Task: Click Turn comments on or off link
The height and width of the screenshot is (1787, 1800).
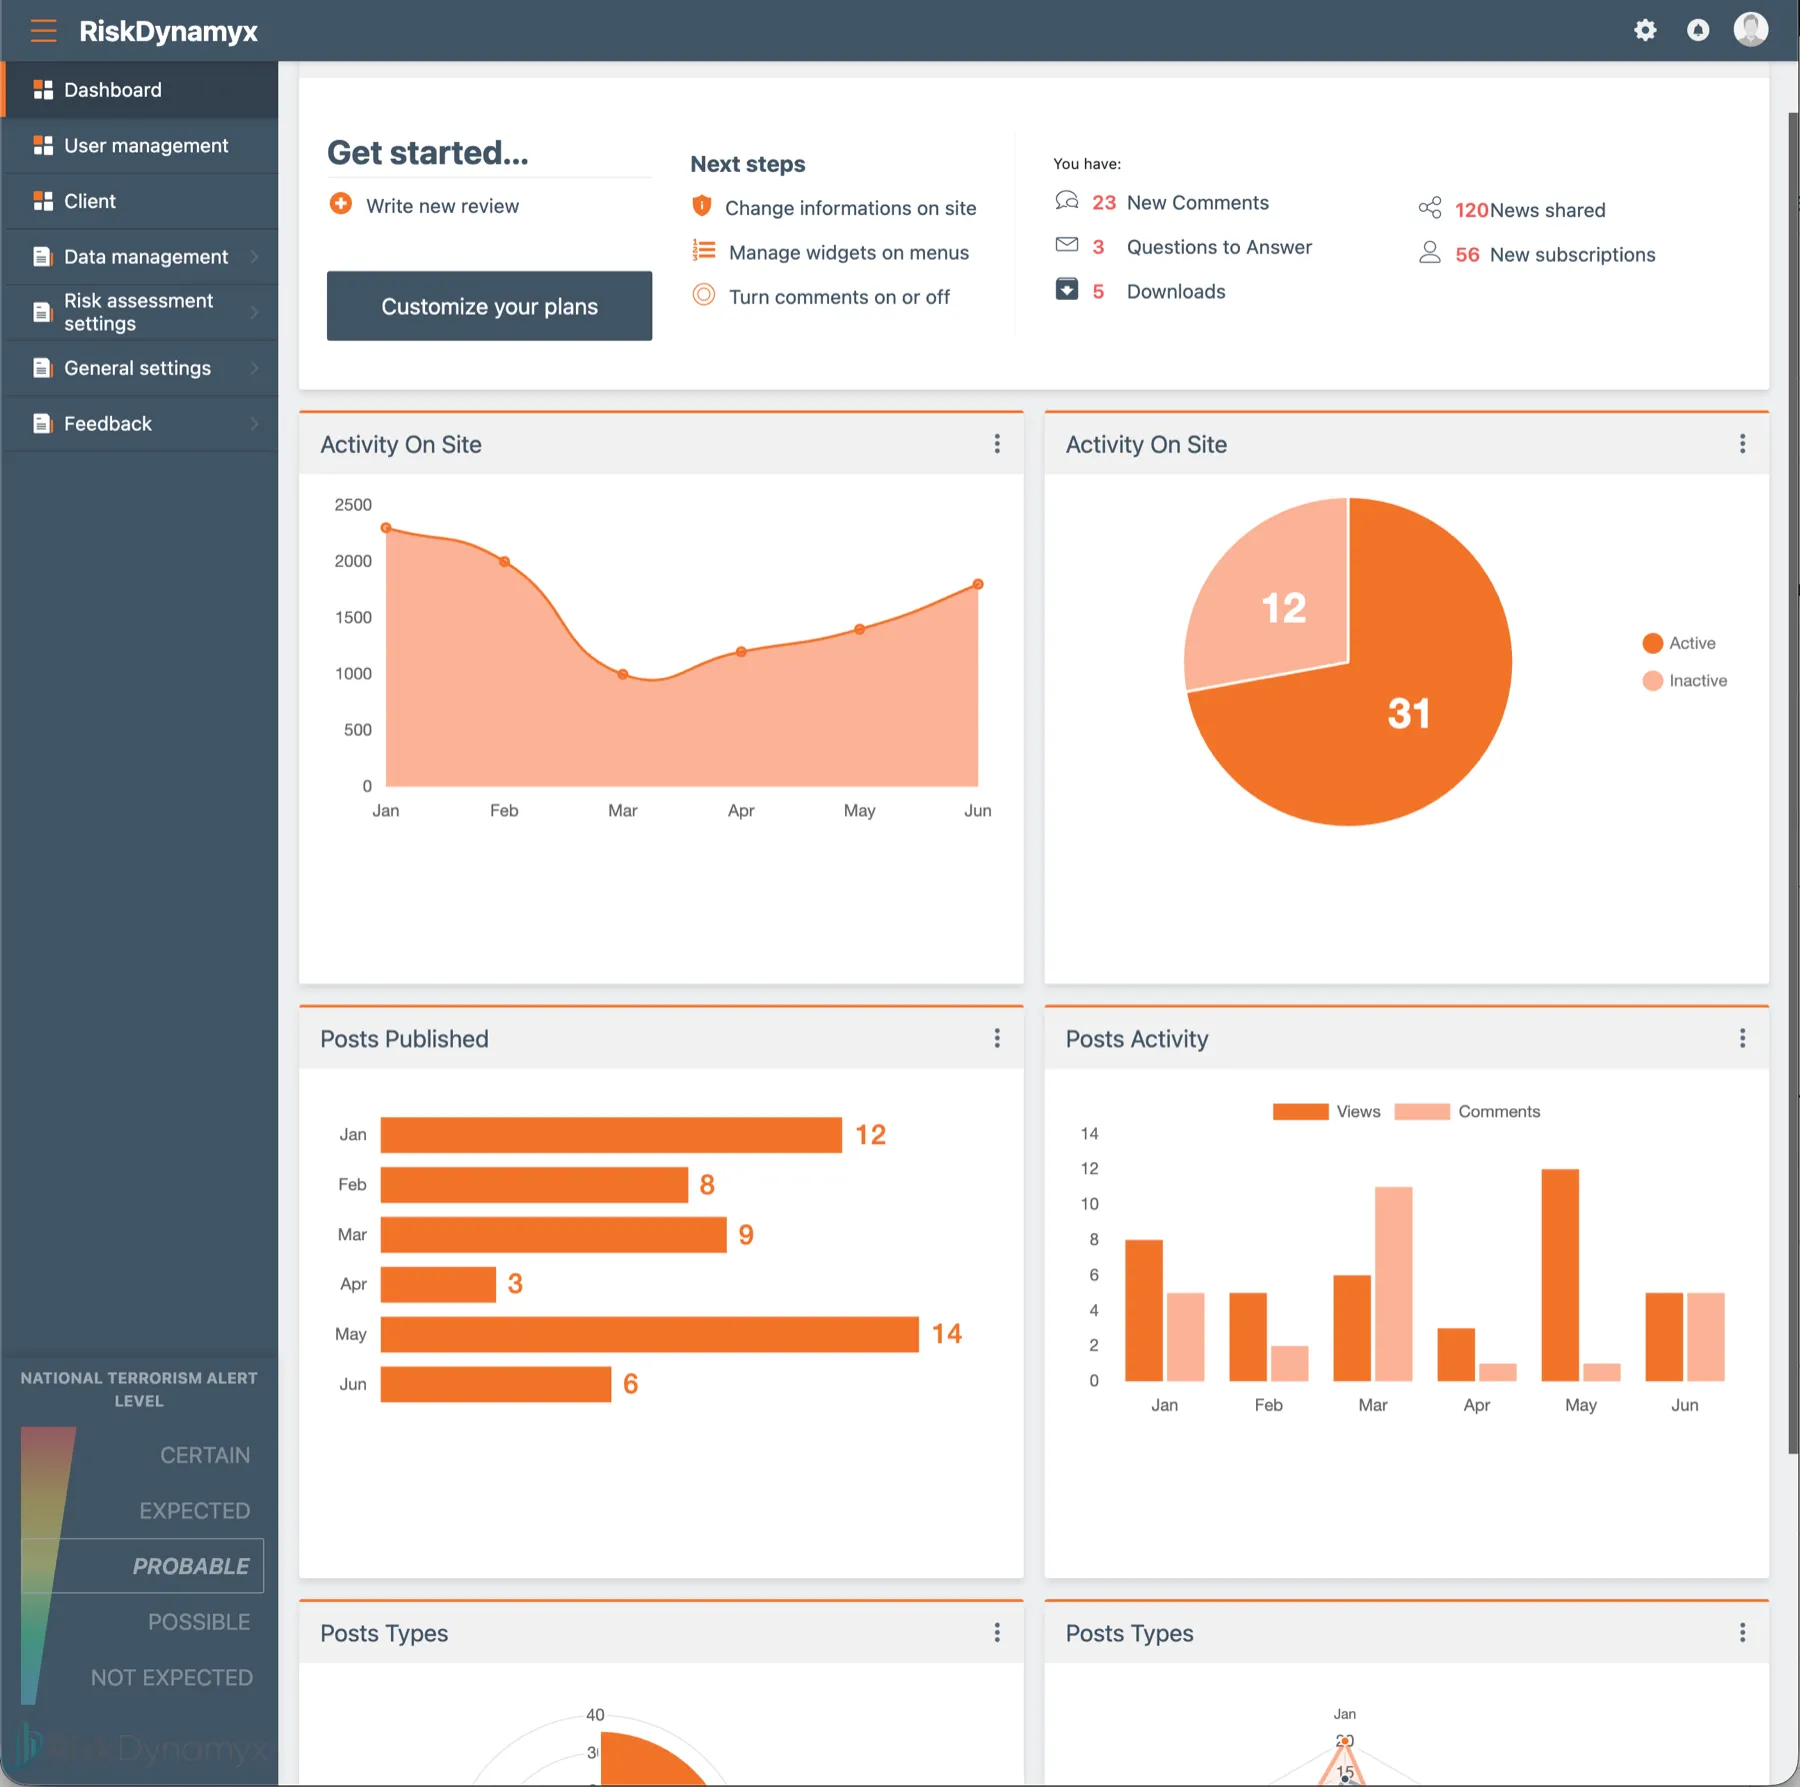Action: coord(839,297)
